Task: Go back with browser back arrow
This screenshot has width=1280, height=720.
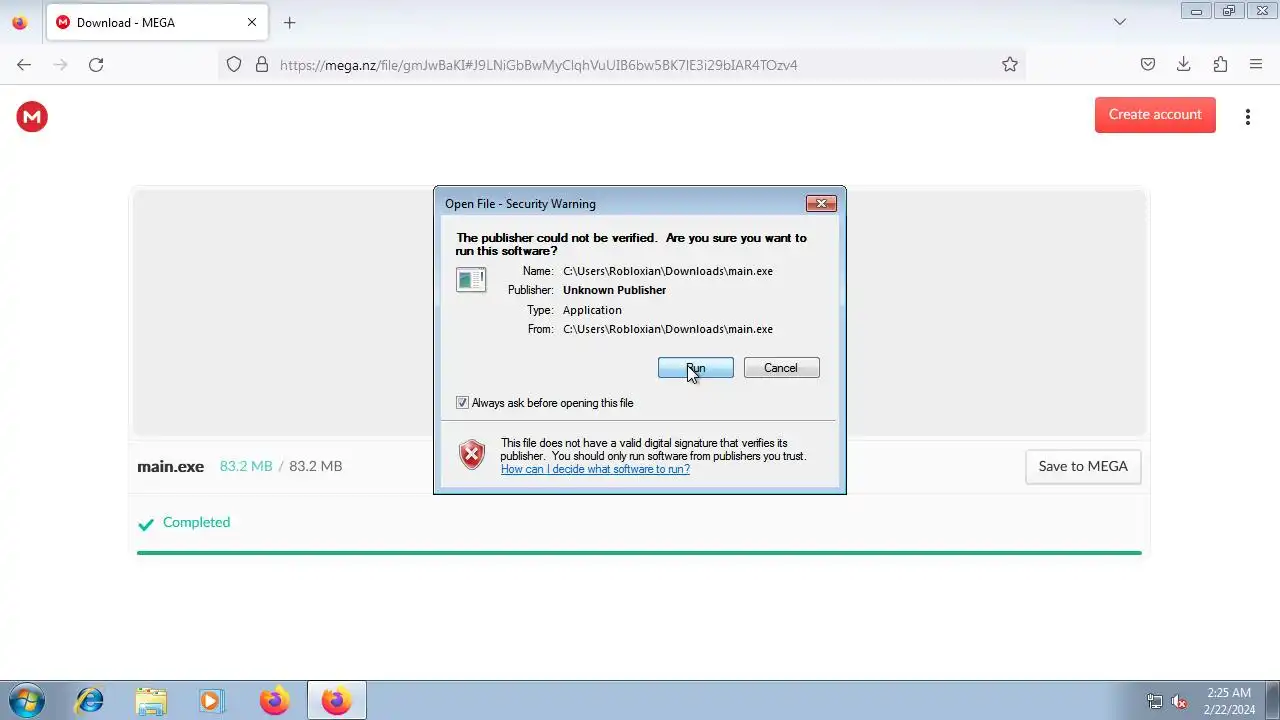Action: click(x=24, y=65)
